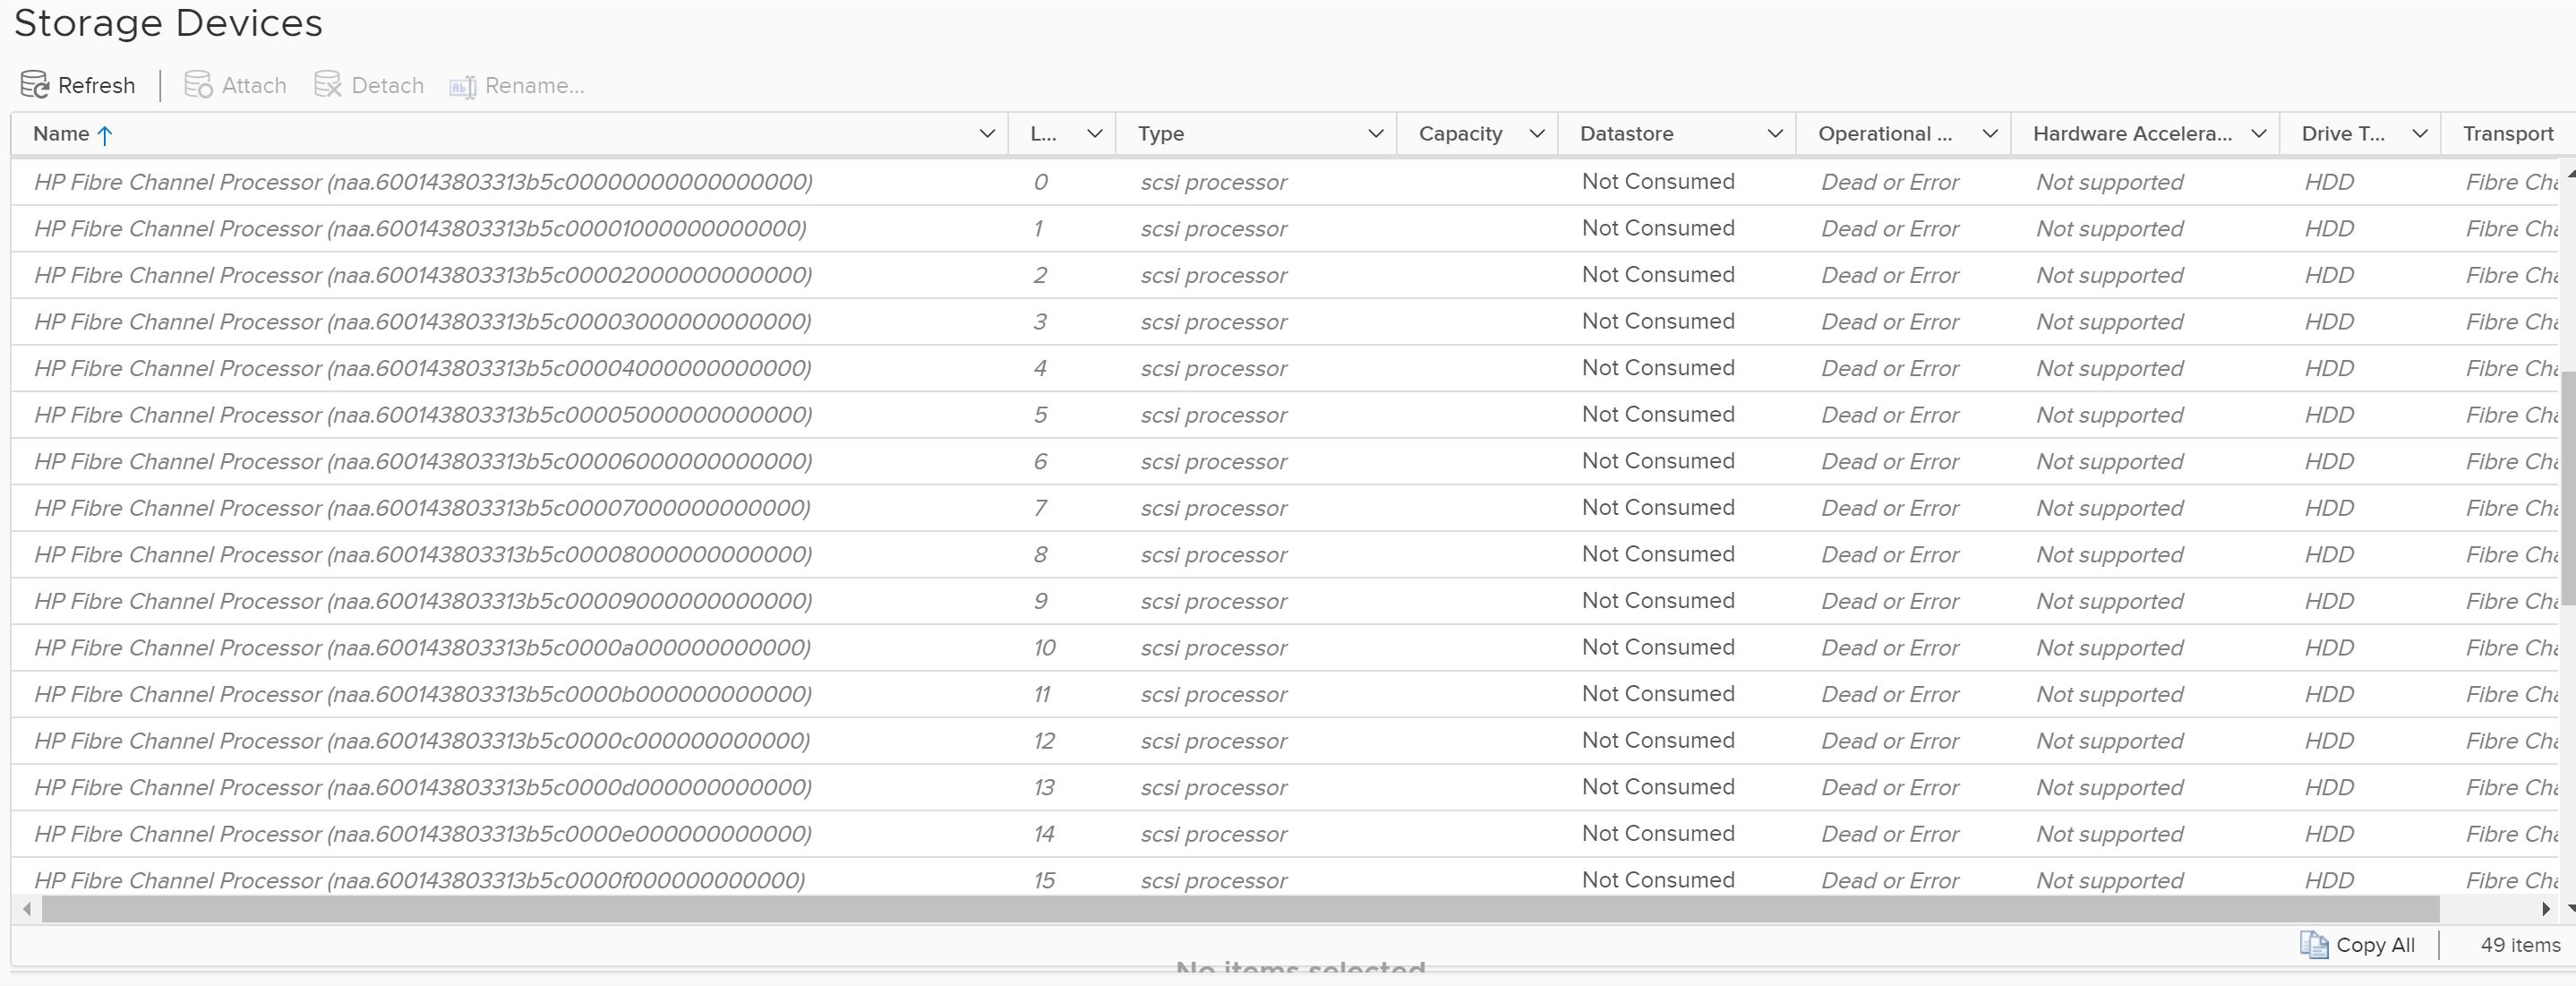
Task: Click the Name column sort arrow
Action: click(x=104, y=135)
